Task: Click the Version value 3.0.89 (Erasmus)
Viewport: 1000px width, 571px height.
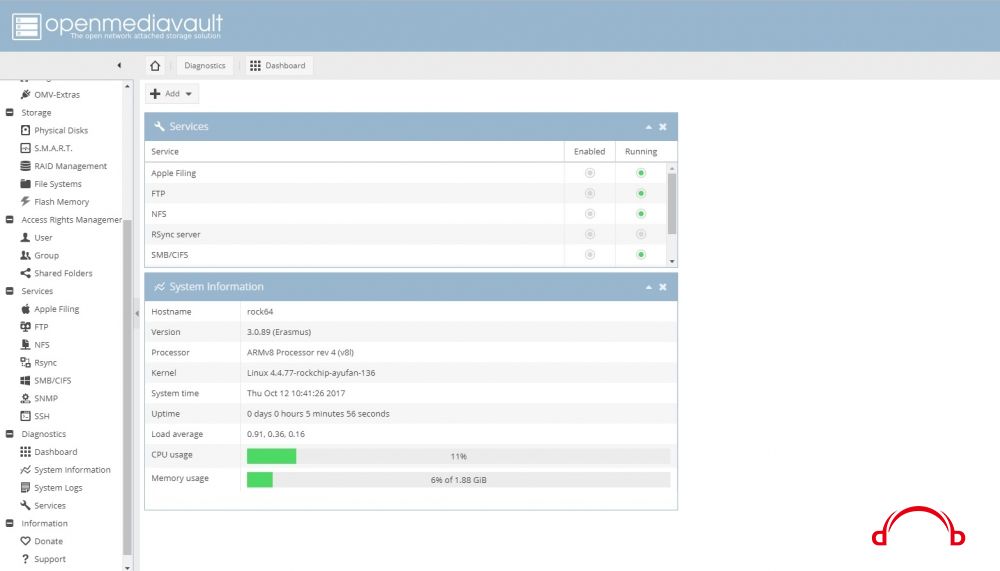Action: (279, 332)
